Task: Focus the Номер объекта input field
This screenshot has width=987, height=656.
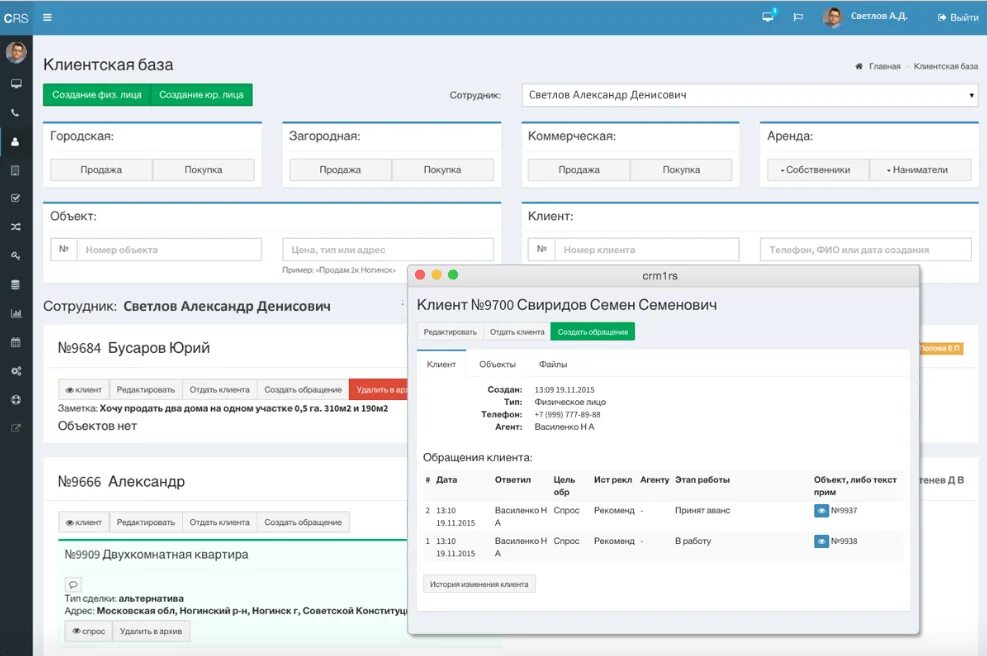Action: [x=169, y=249]
